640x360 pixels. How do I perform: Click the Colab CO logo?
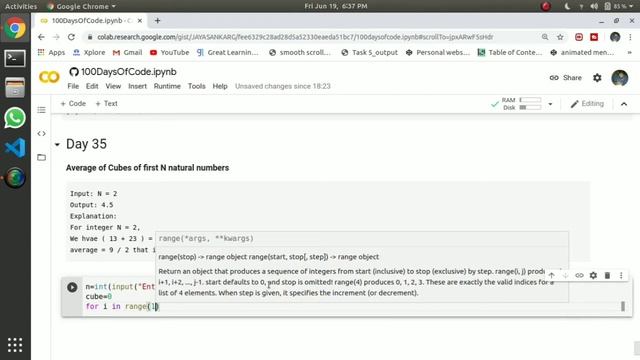coord(49,77)
